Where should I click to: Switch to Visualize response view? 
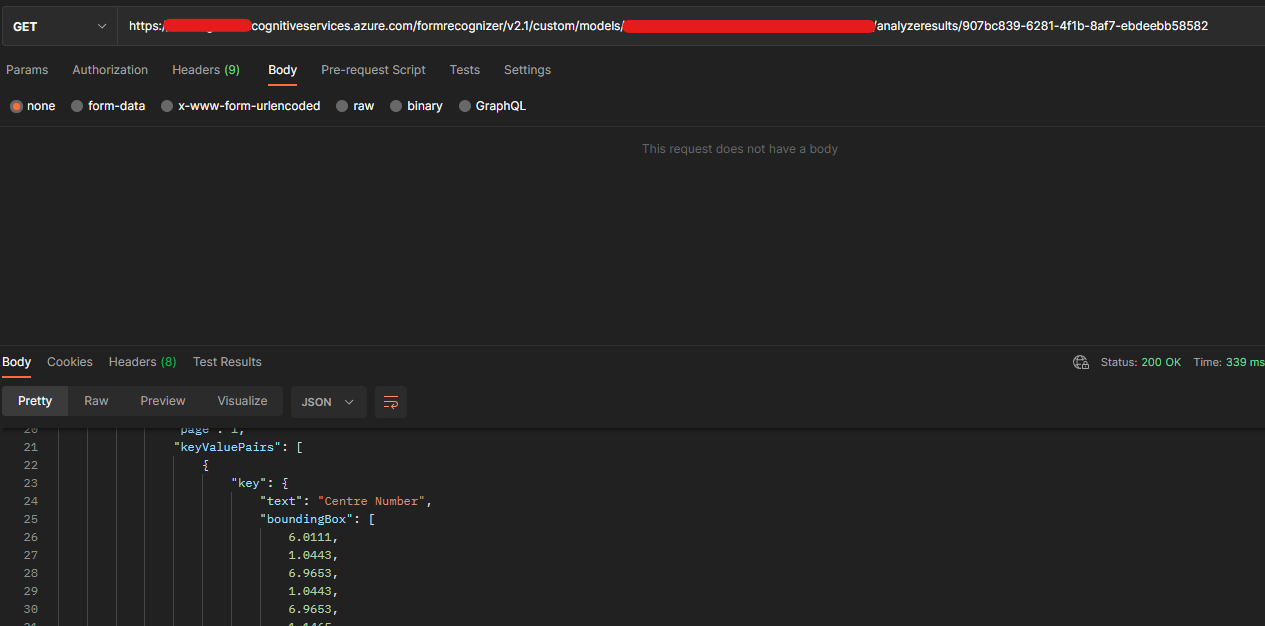(x=243, y=401)
